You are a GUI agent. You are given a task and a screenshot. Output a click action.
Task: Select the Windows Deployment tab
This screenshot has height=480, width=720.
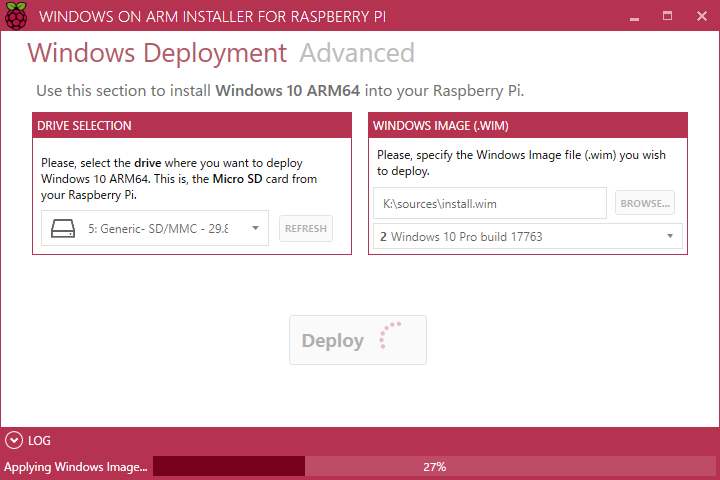tap(157, 53)
